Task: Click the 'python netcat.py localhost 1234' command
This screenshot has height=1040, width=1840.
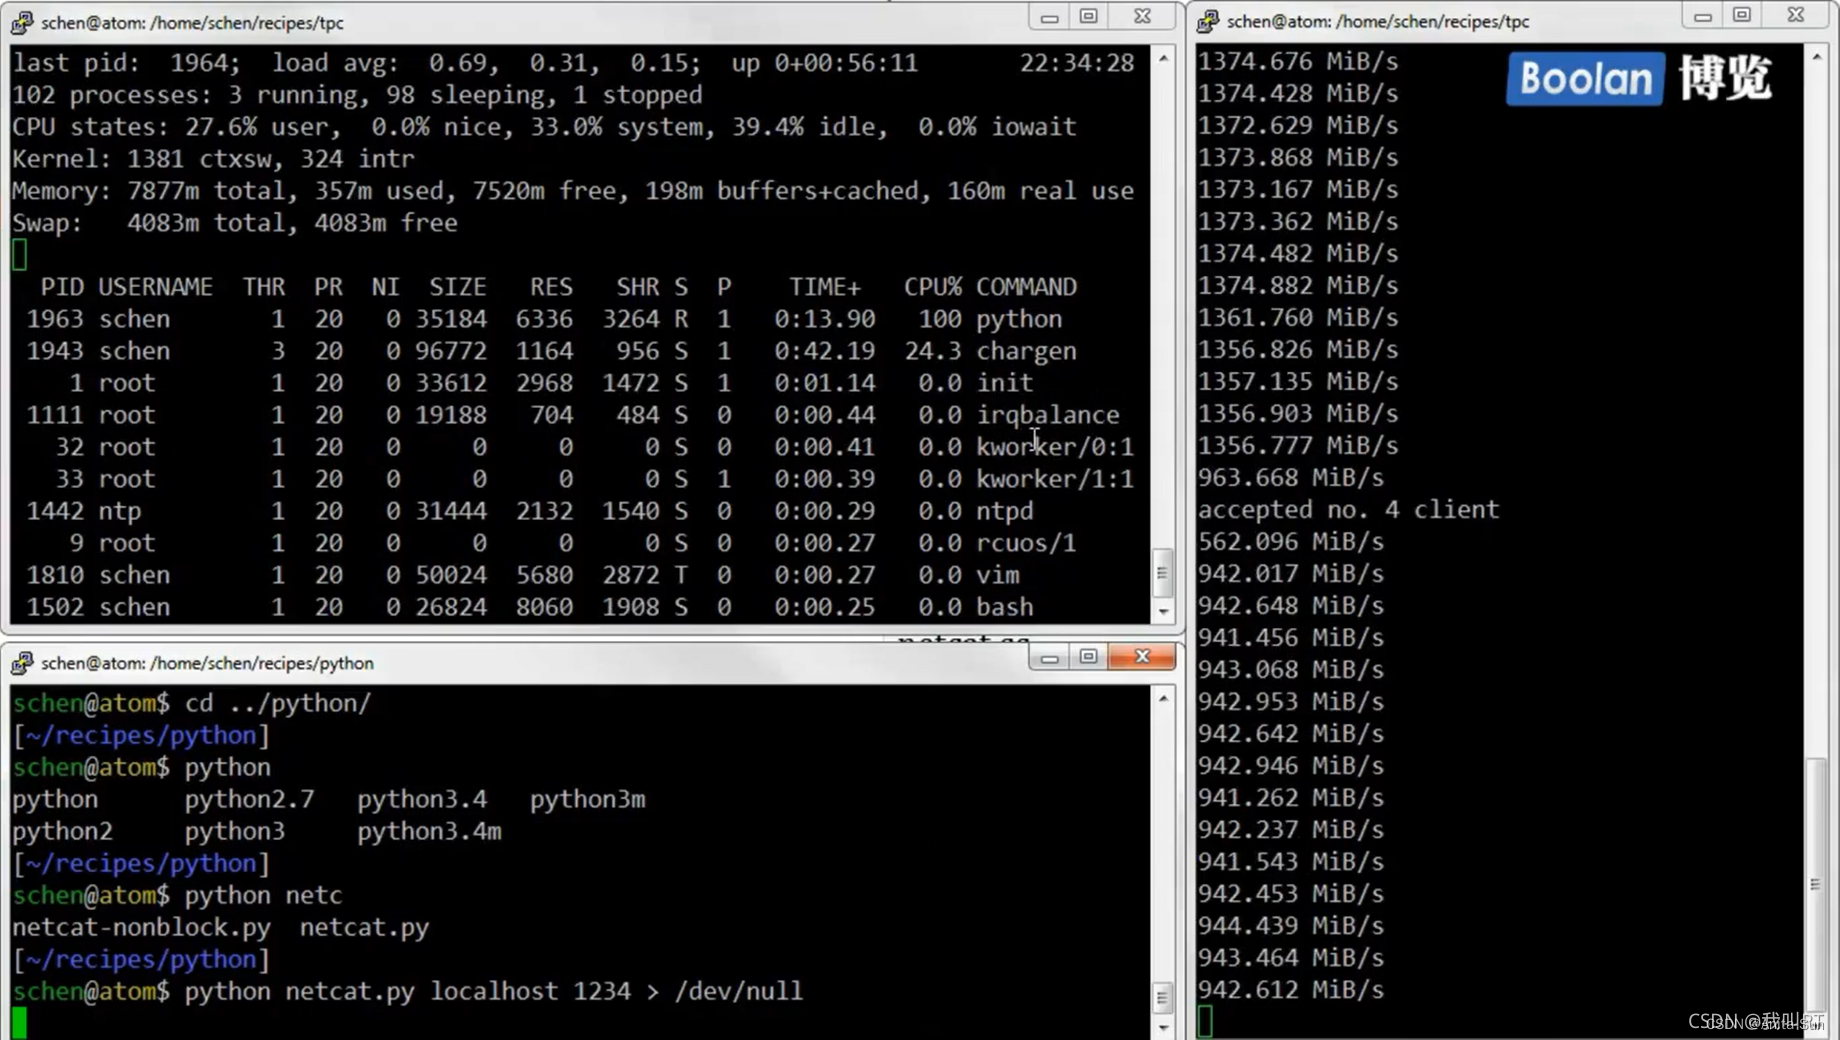Action: tap(408, 991)
